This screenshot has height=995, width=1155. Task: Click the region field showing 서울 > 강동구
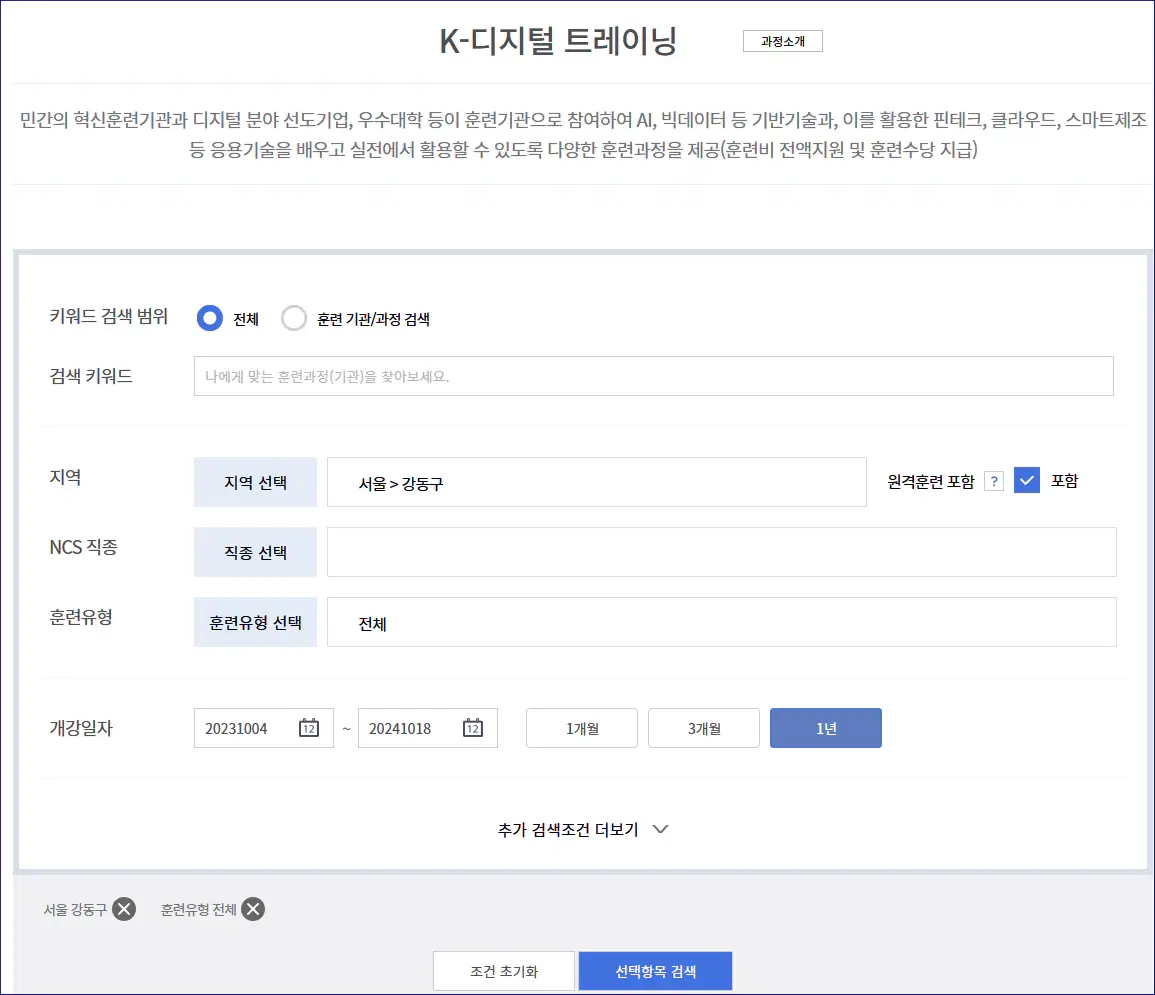tap(597, 481)
